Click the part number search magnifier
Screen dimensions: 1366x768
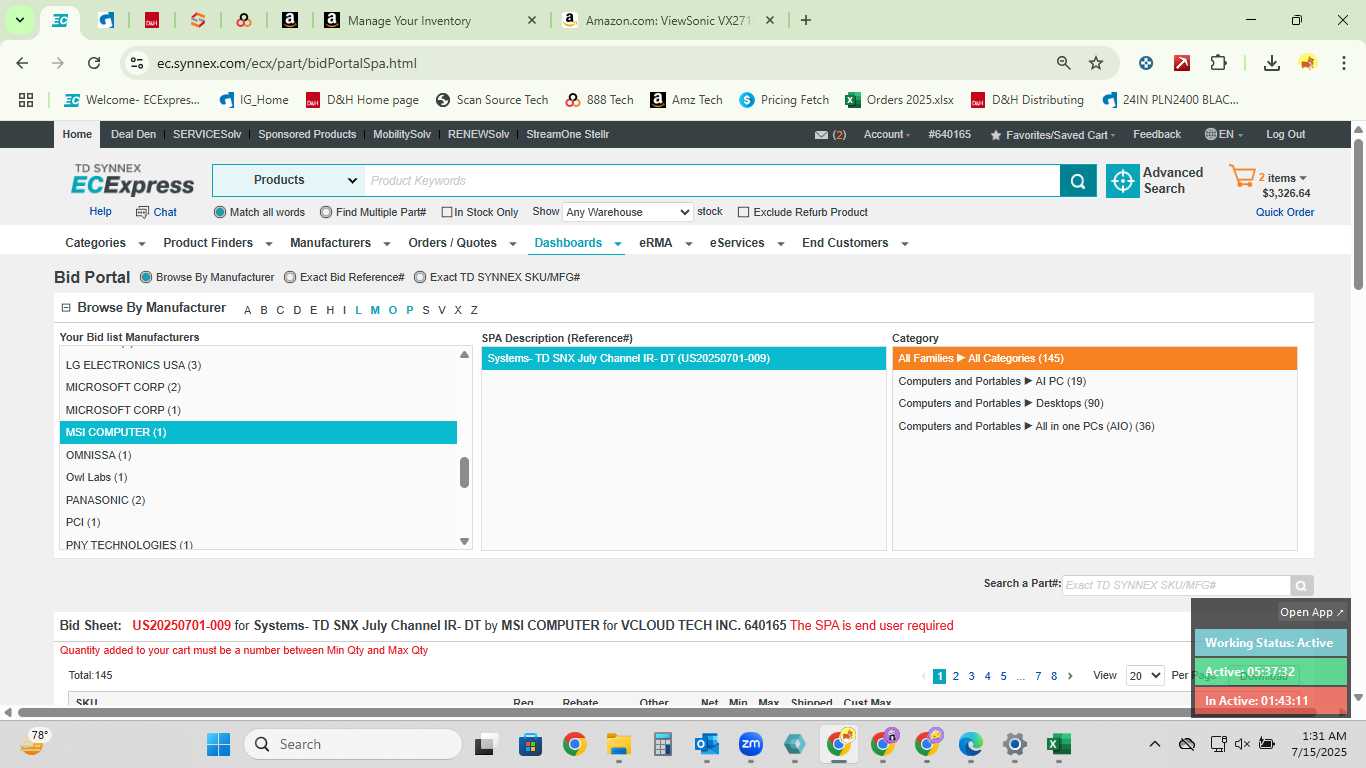[1301, 586]
